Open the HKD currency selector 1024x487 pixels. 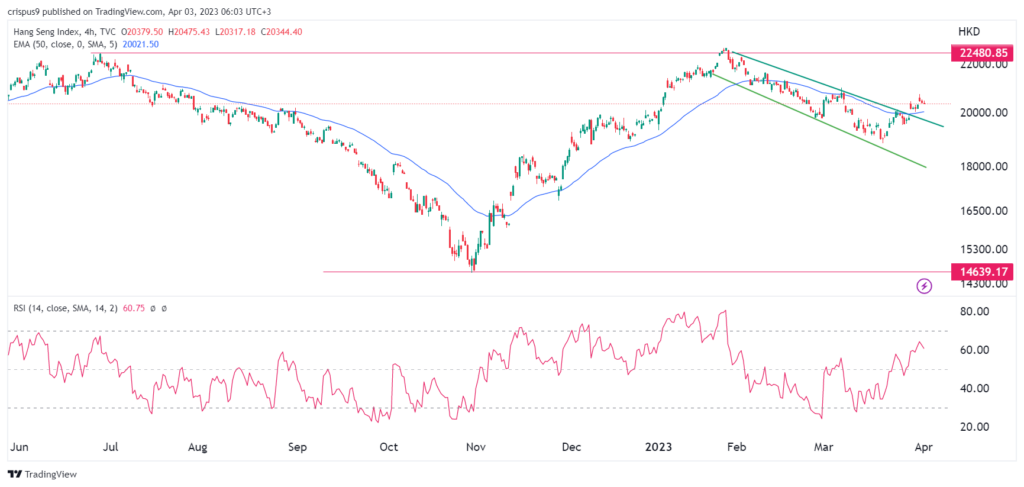point(969,31)
